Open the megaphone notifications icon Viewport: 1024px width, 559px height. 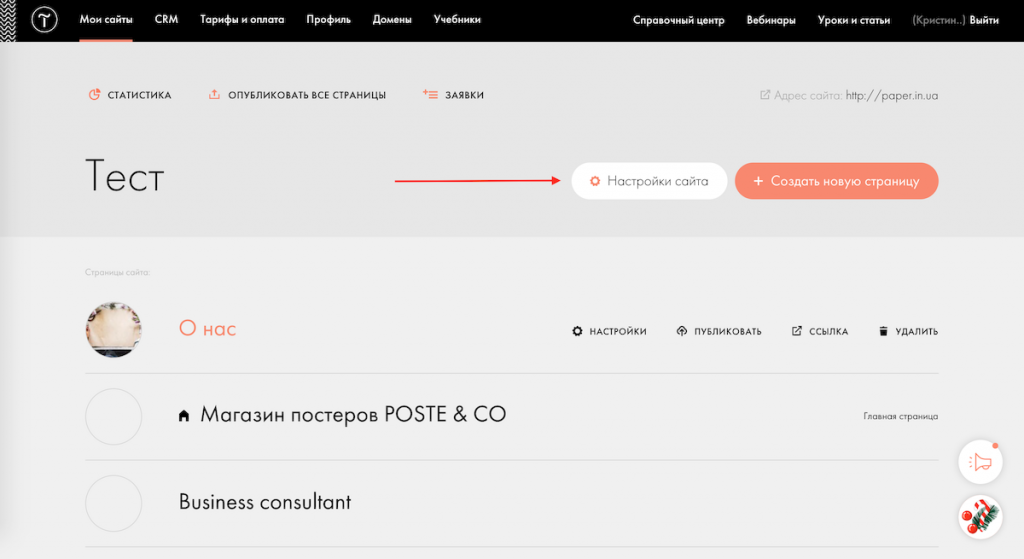point(980,462)
